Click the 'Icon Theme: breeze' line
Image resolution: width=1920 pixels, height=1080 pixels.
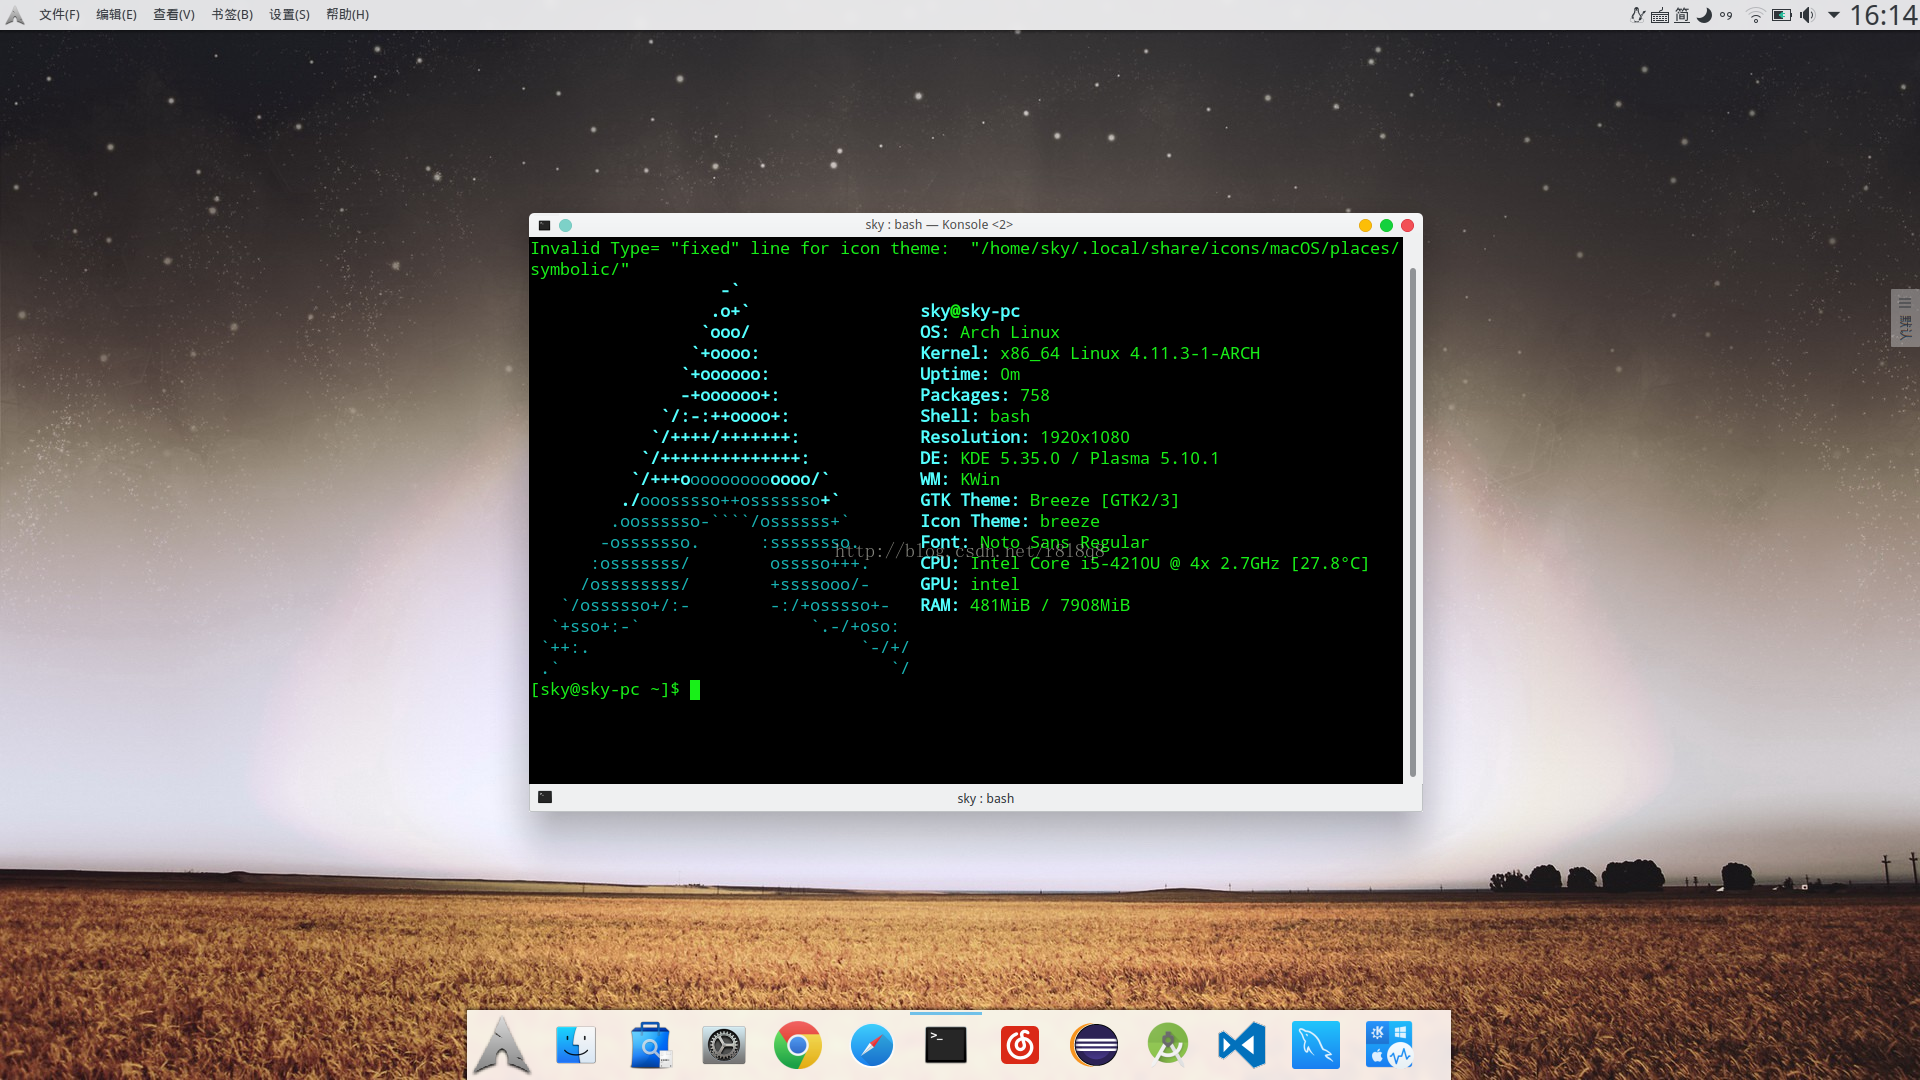pos(1010,522)
